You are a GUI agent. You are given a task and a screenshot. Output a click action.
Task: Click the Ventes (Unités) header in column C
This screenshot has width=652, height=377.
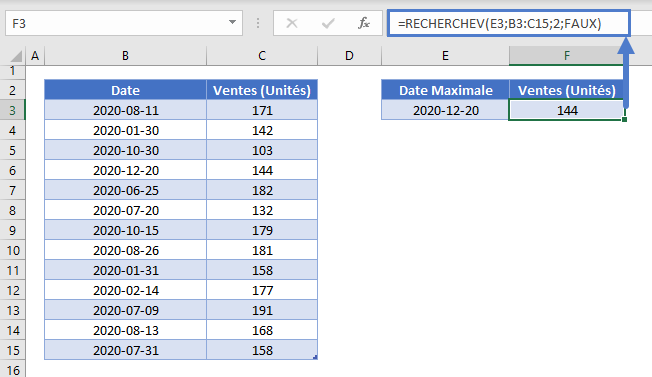[x=262, y=90]
